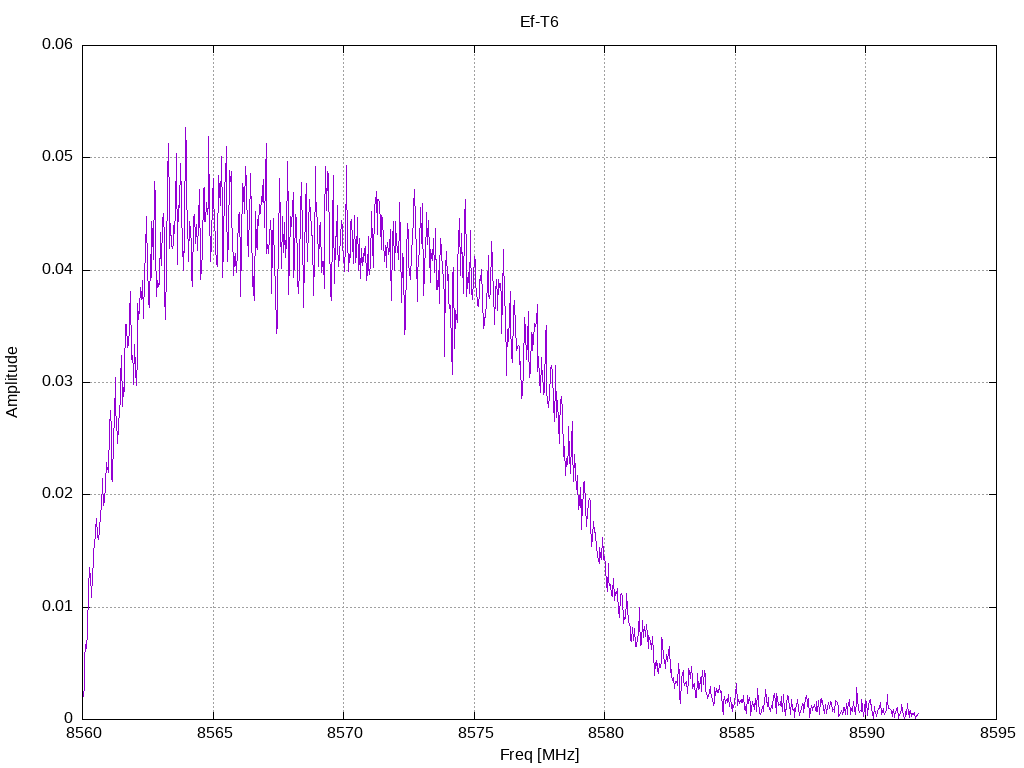Click x-axis tick label 8575
Viewport: 1024px width, 768px height.
(x=475, y=733)
